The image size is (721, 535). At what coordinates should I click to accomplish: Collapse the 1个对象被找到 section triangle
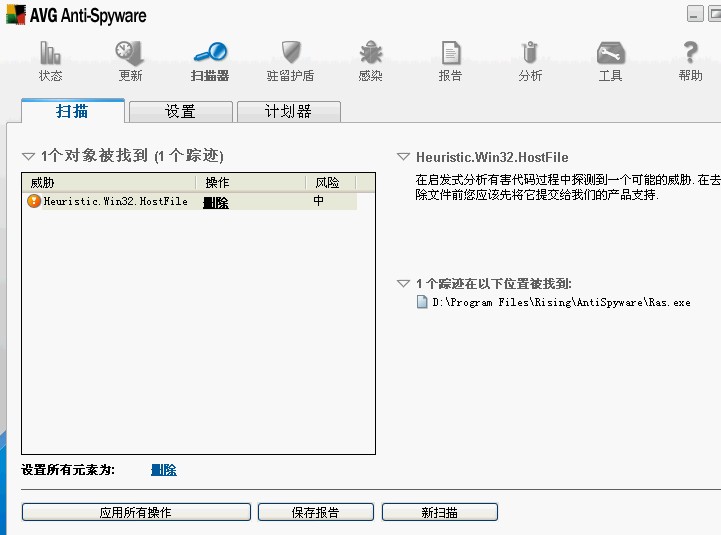29,156
